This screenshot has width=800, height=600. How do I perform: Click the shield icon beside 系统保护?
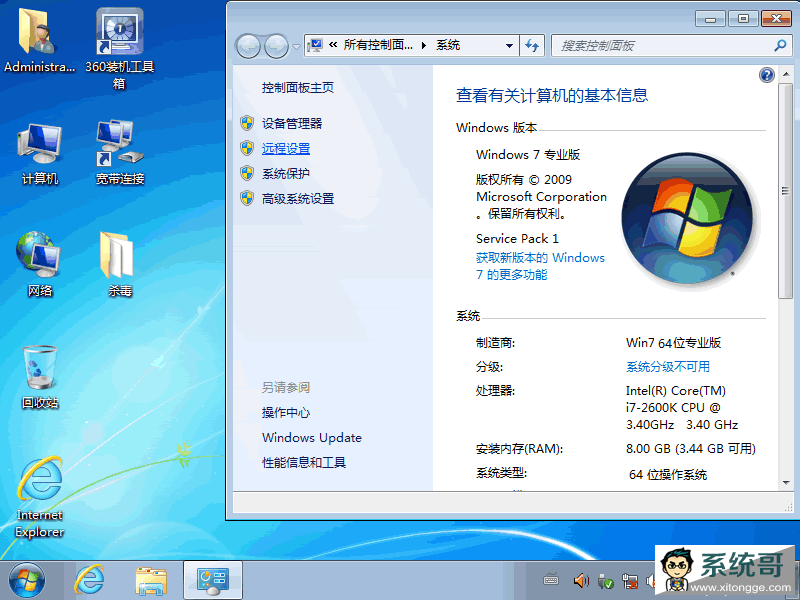pos(247,173)
